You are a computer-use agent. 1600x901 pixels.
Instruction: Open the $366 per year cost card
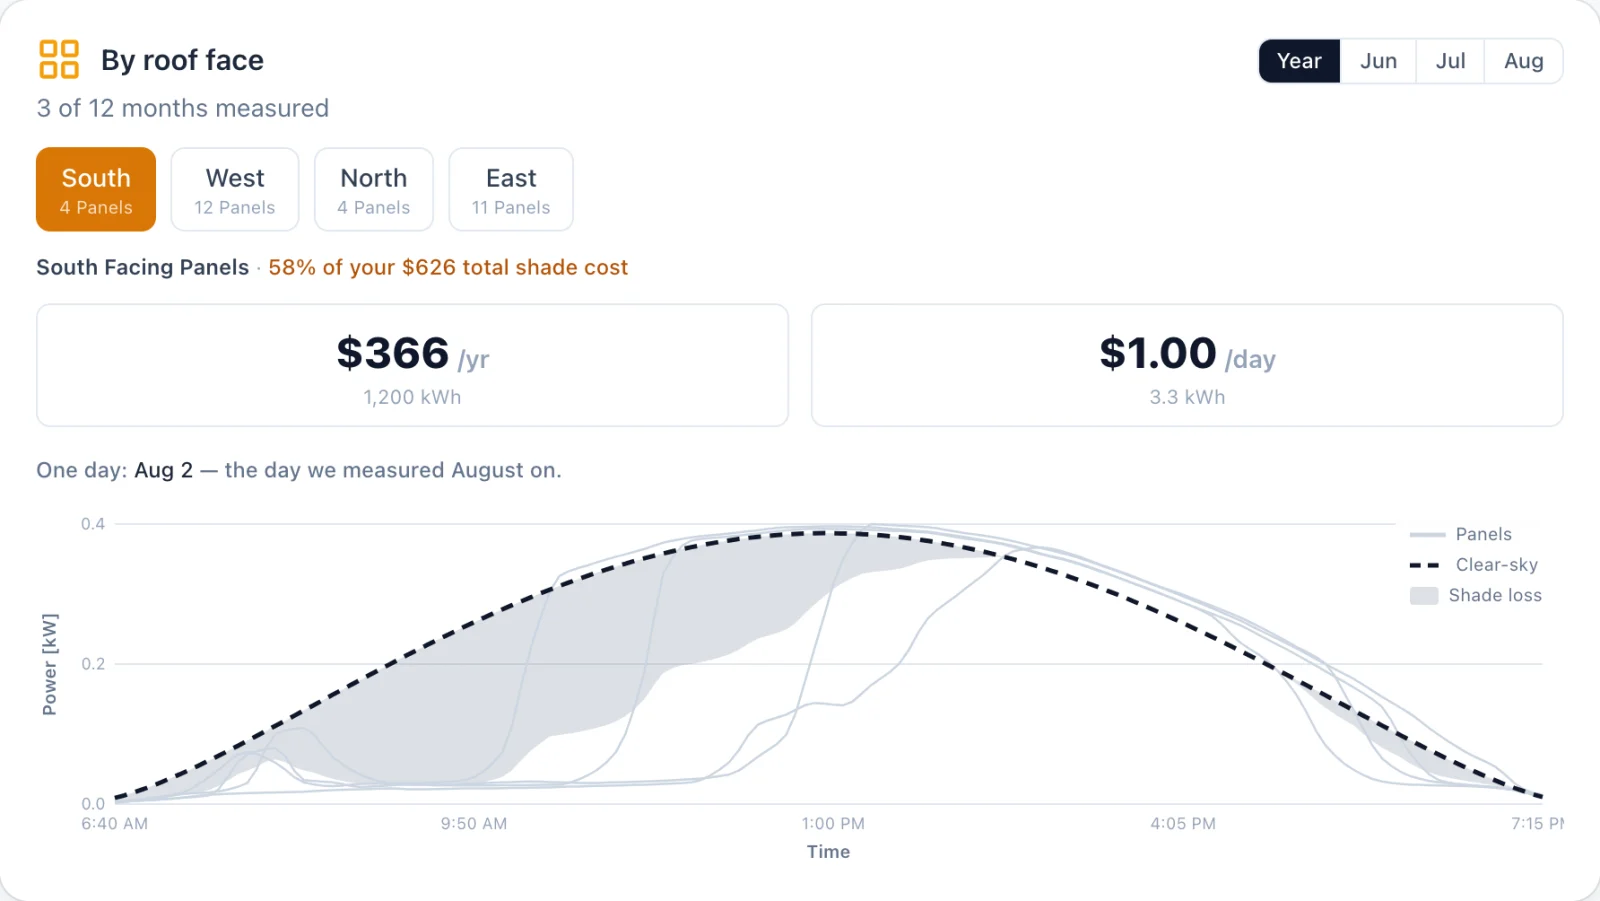(x=412, y=365)
